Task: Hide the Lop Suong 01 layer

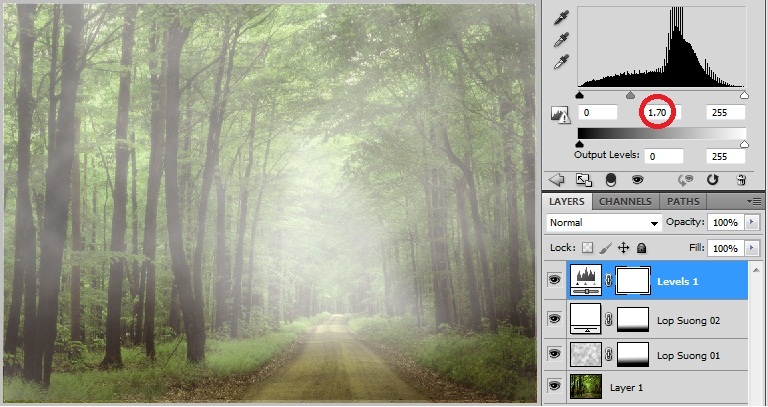Action: tap(554, 354)
